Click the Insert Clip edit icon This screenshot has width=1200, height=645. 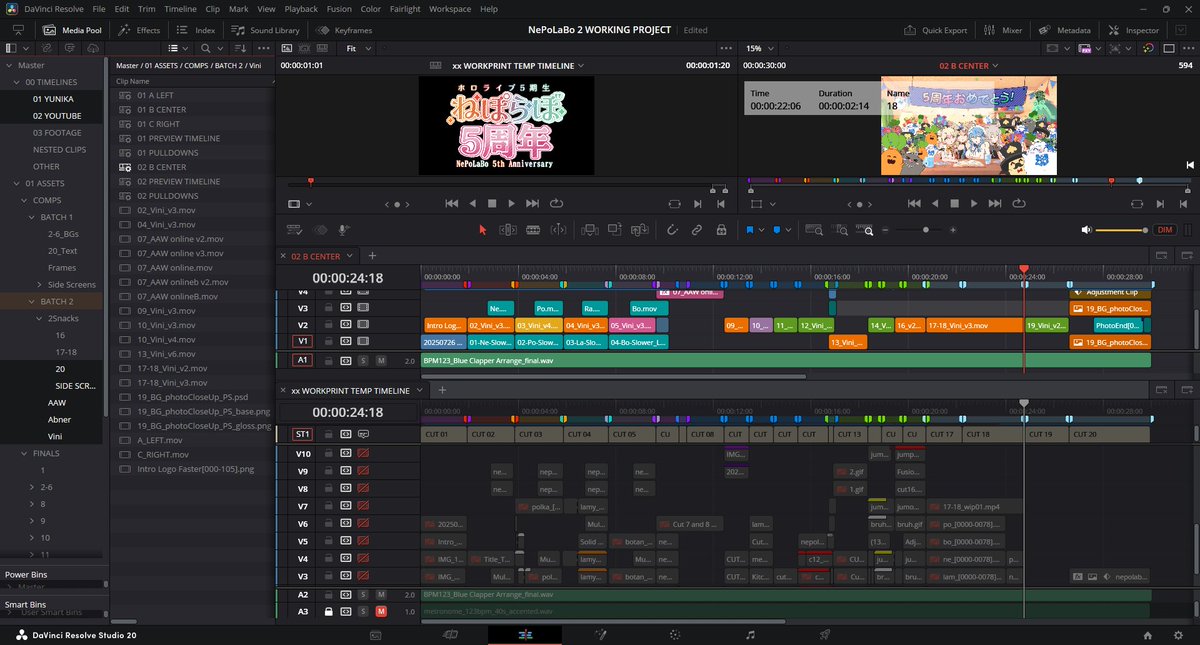point(588,230)
